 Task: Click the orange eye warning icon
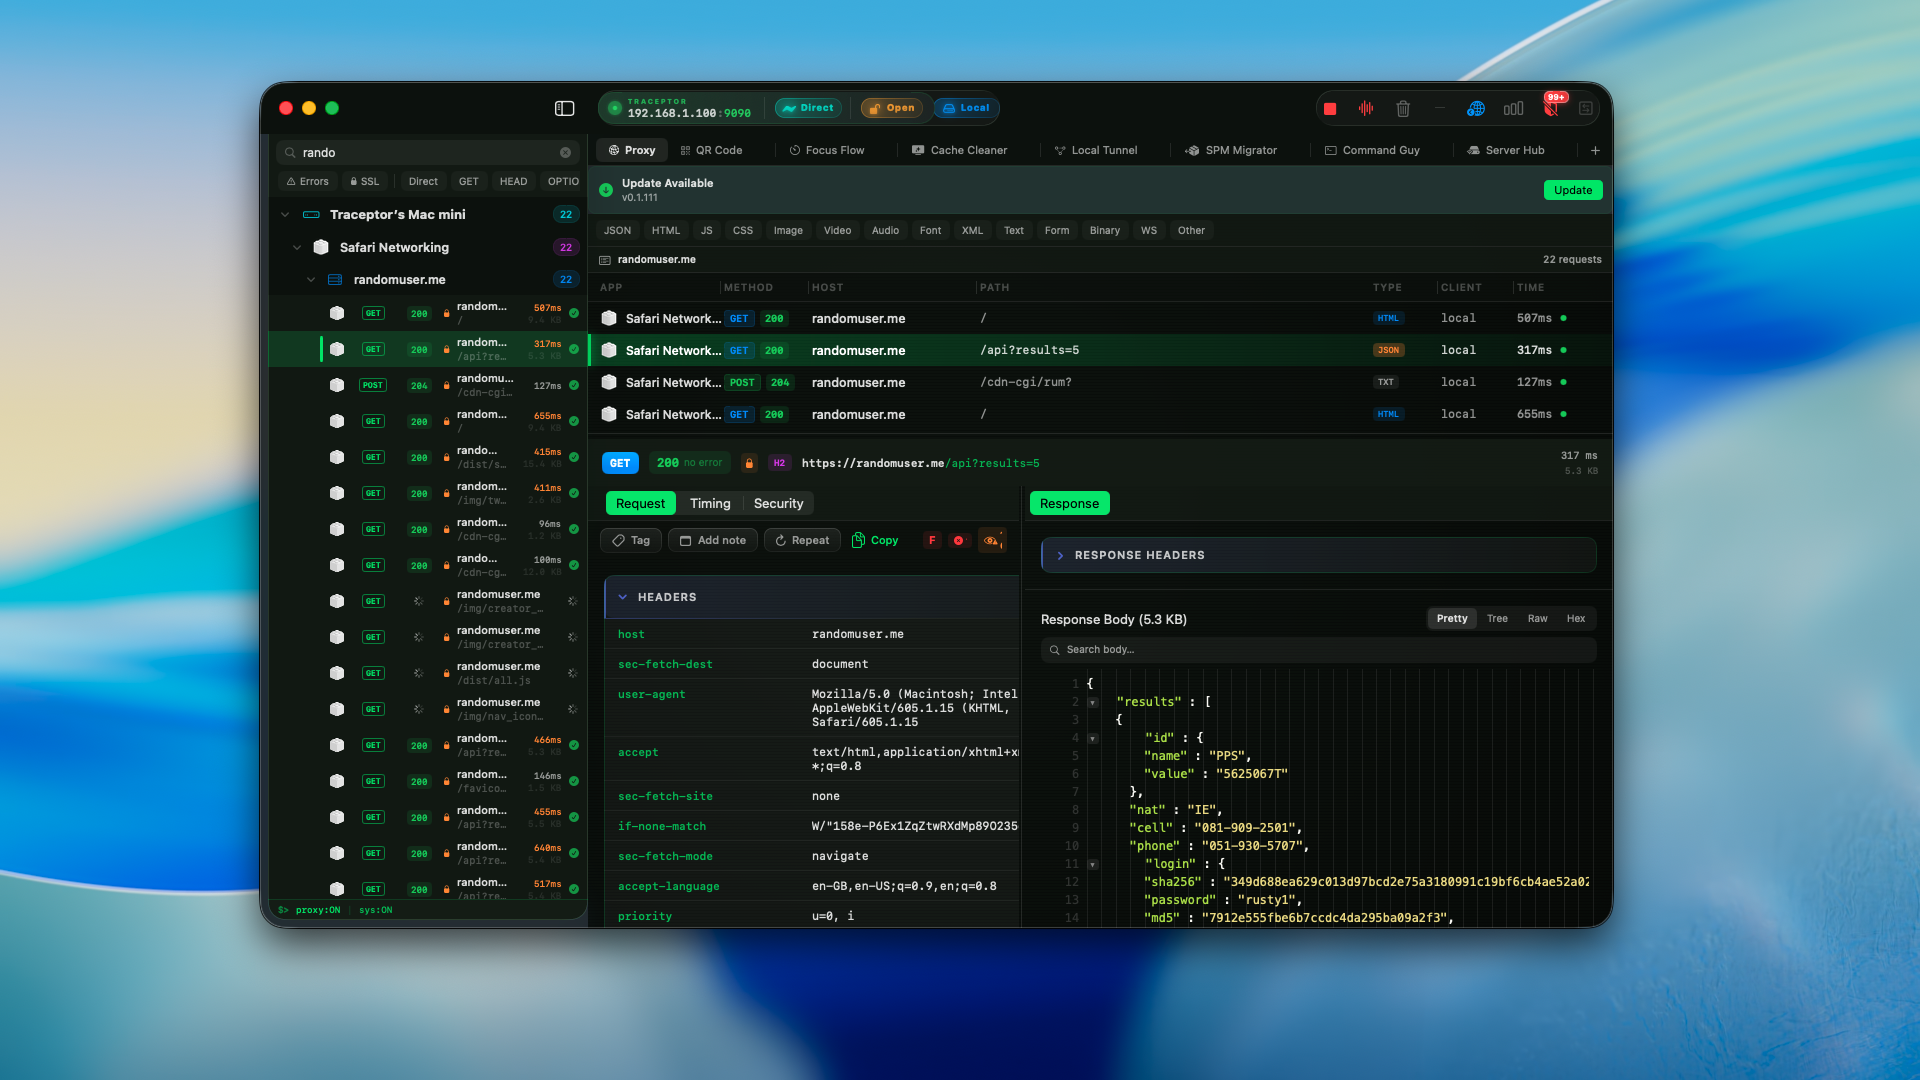coord(992,540)
